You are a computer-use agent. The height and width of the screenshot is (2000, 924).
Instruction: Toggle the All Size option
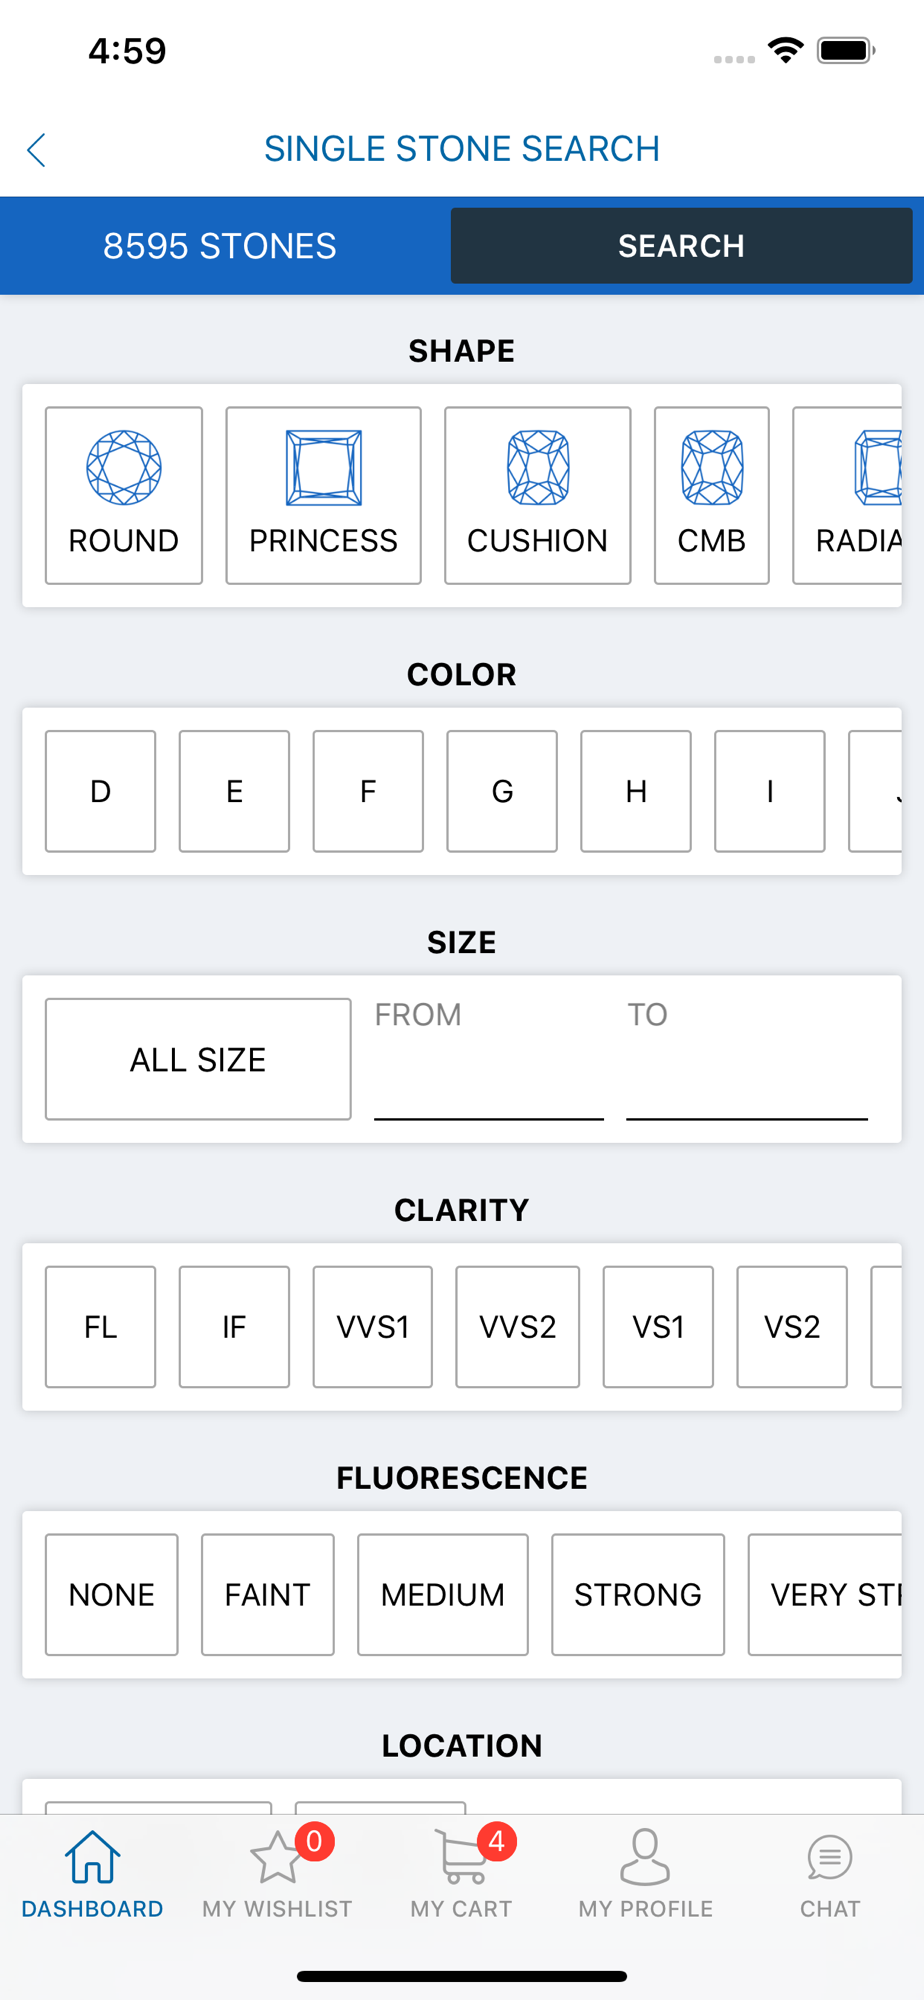coord(198,1059)
